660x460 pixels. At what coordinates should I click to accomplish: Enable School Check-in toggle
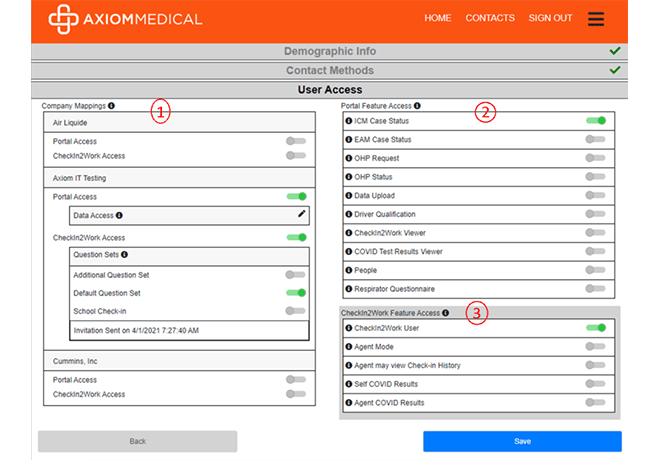(x=295, y=311)
